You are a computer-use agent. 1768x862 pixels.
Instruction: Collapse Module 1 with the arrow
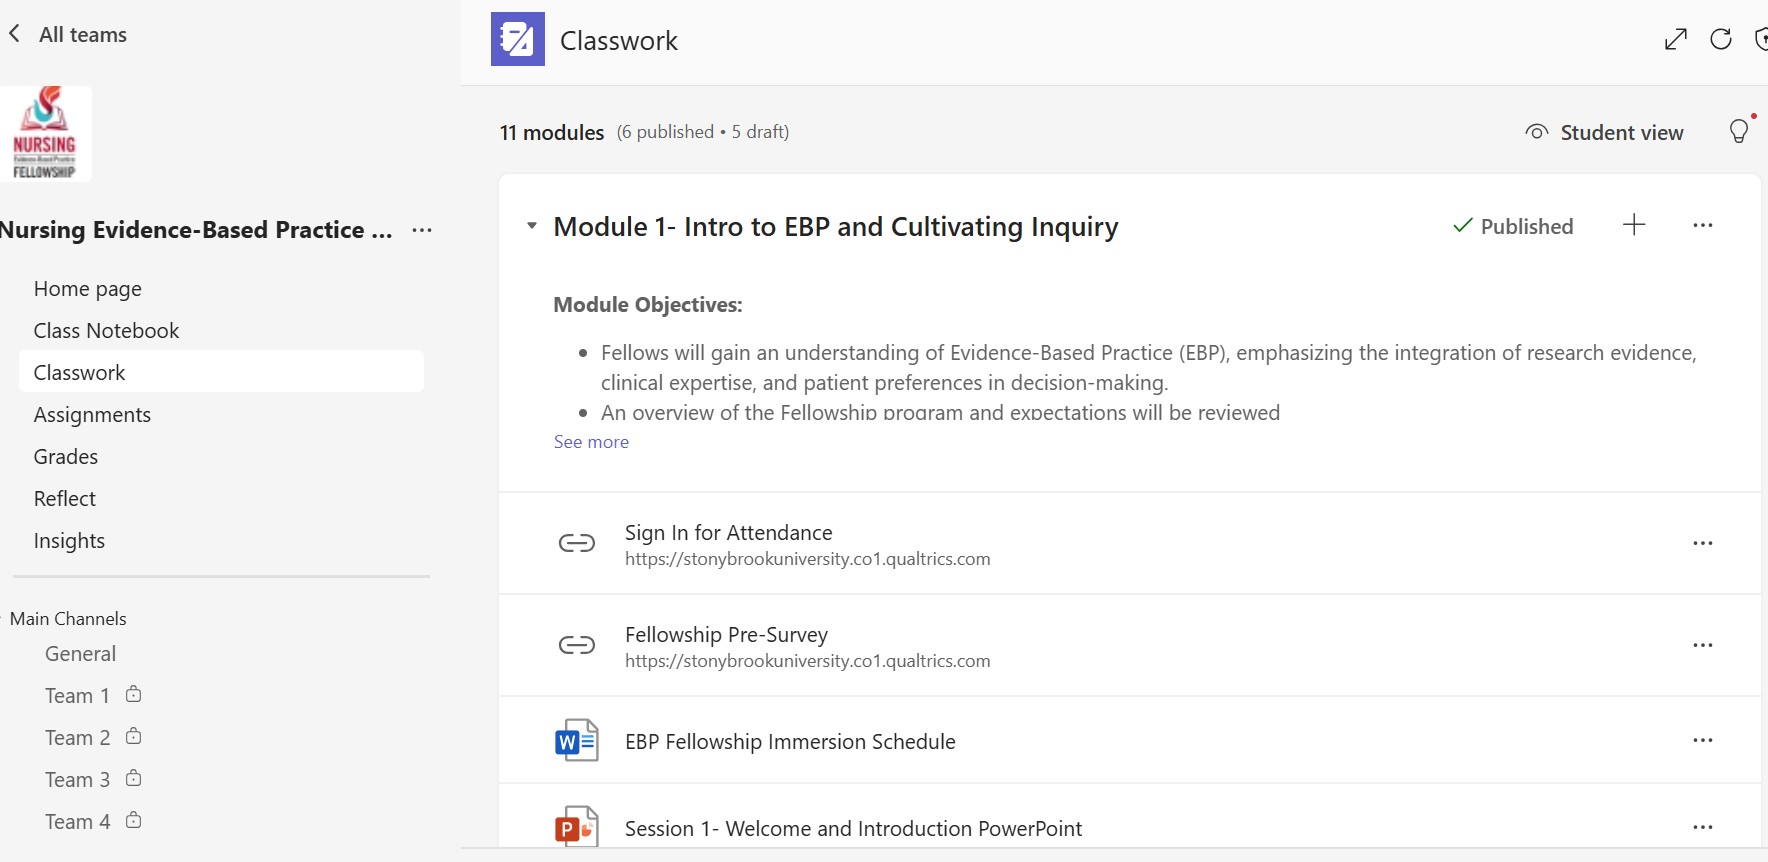532,226
